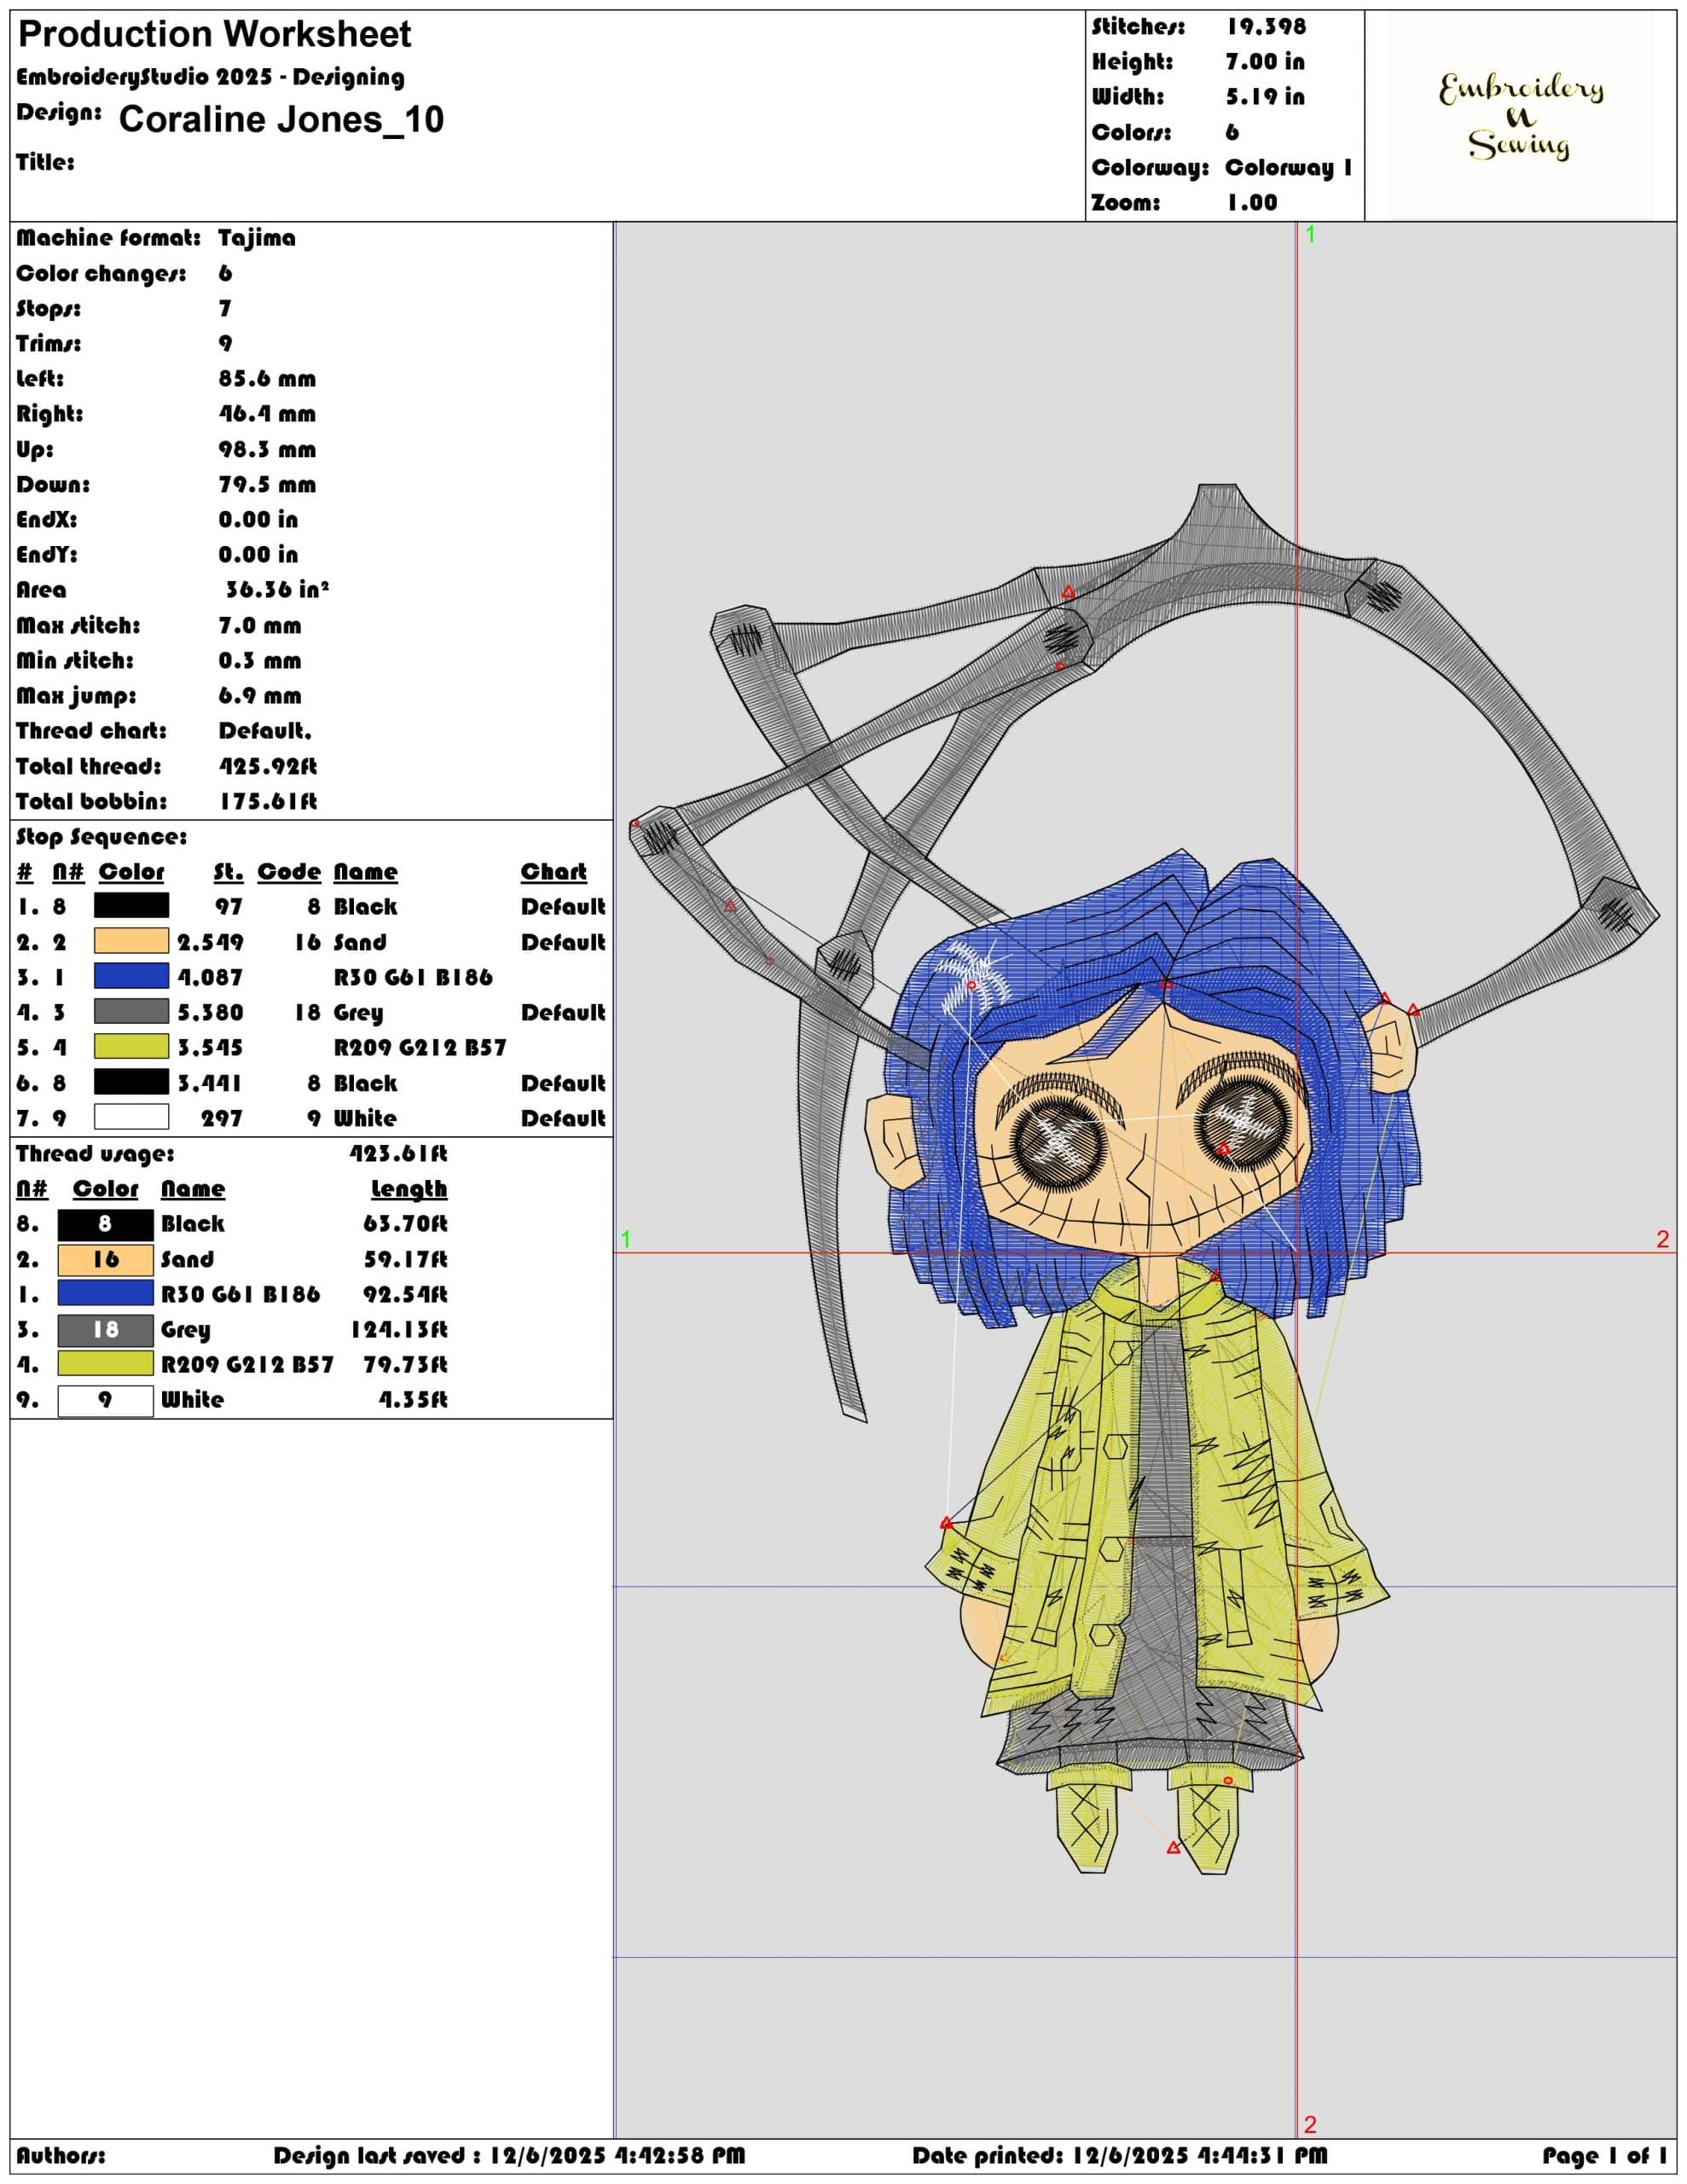Click the Design last saved timestamp
1687x2184 pixels.
coord(510,2155)
